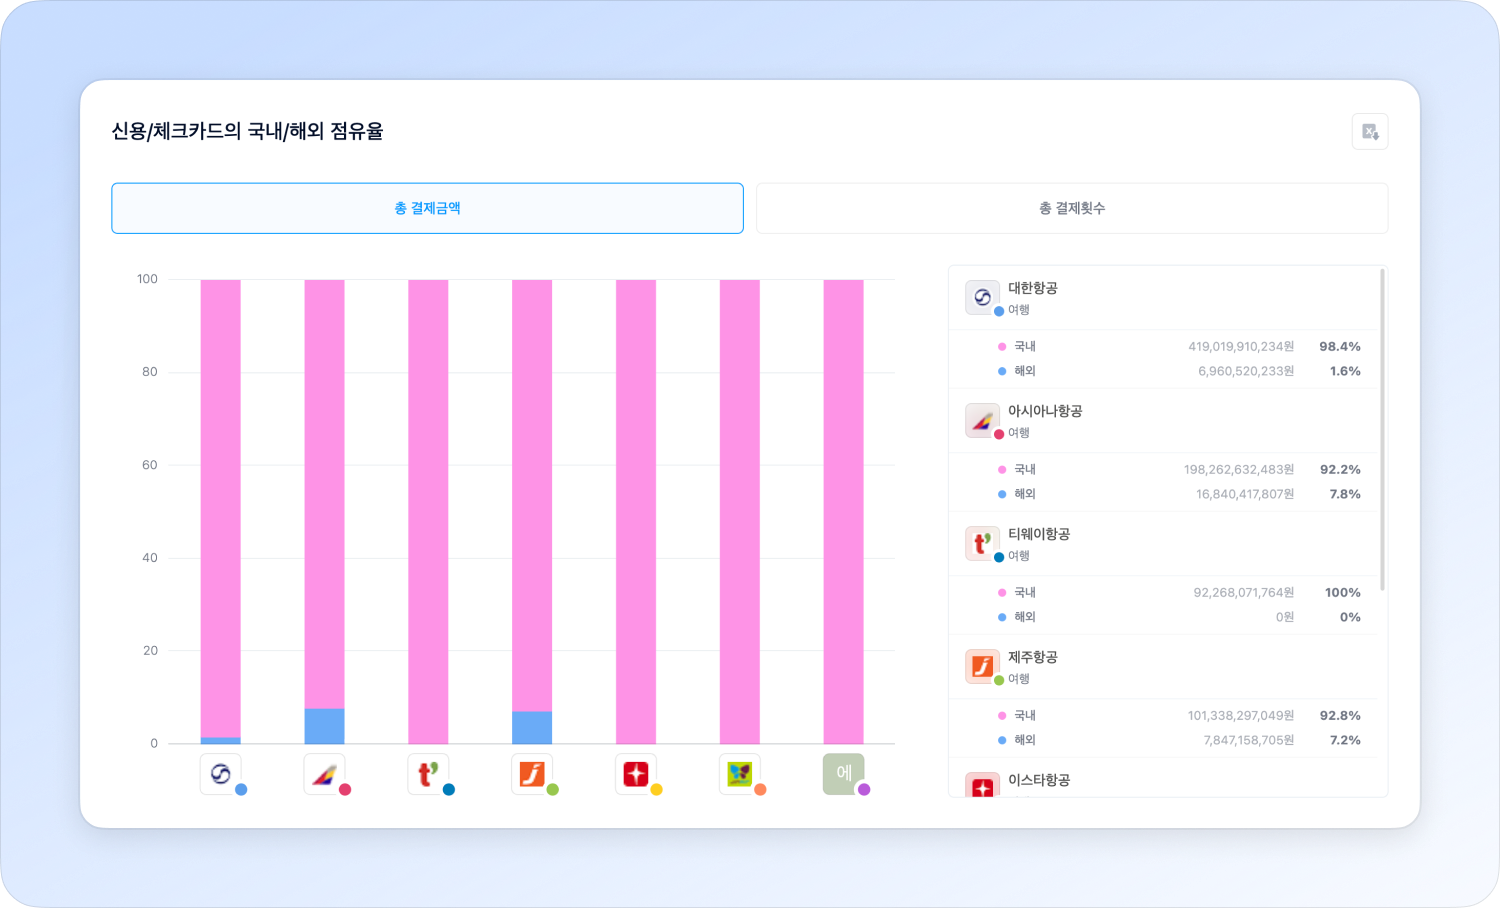Switch to the 총 결제횟수 tab
This screenshot has height=908, width=1500.
click(x=1071, y=208)
